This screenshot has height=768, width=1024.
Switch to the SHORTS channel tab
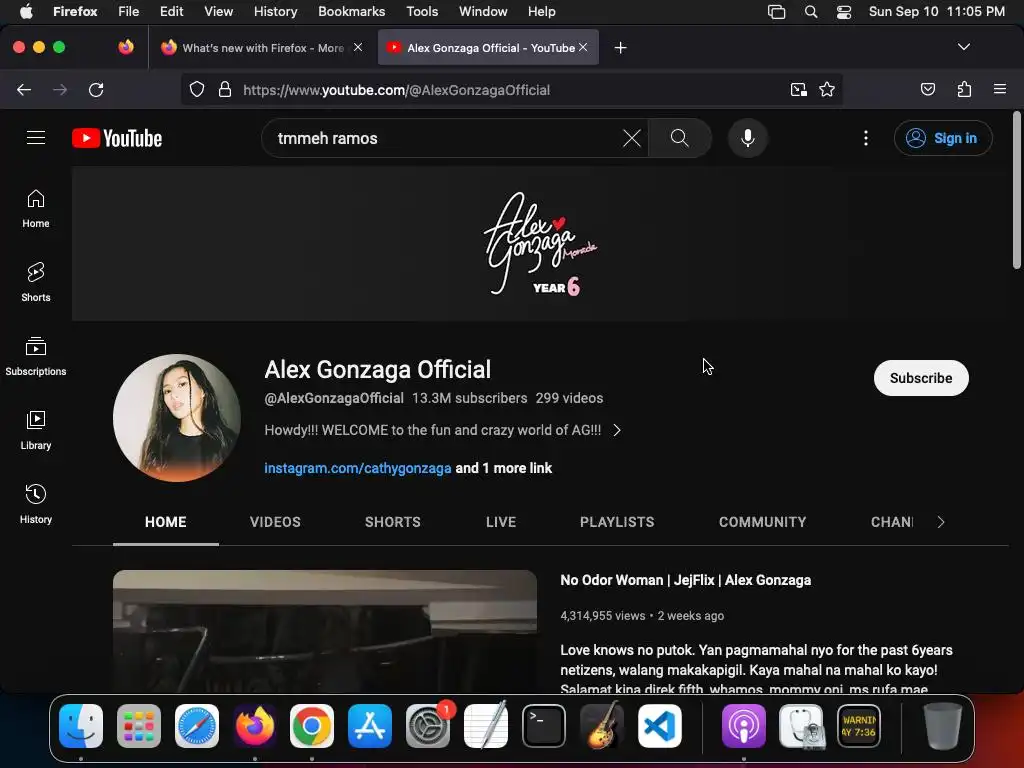(x=392, y=522)
